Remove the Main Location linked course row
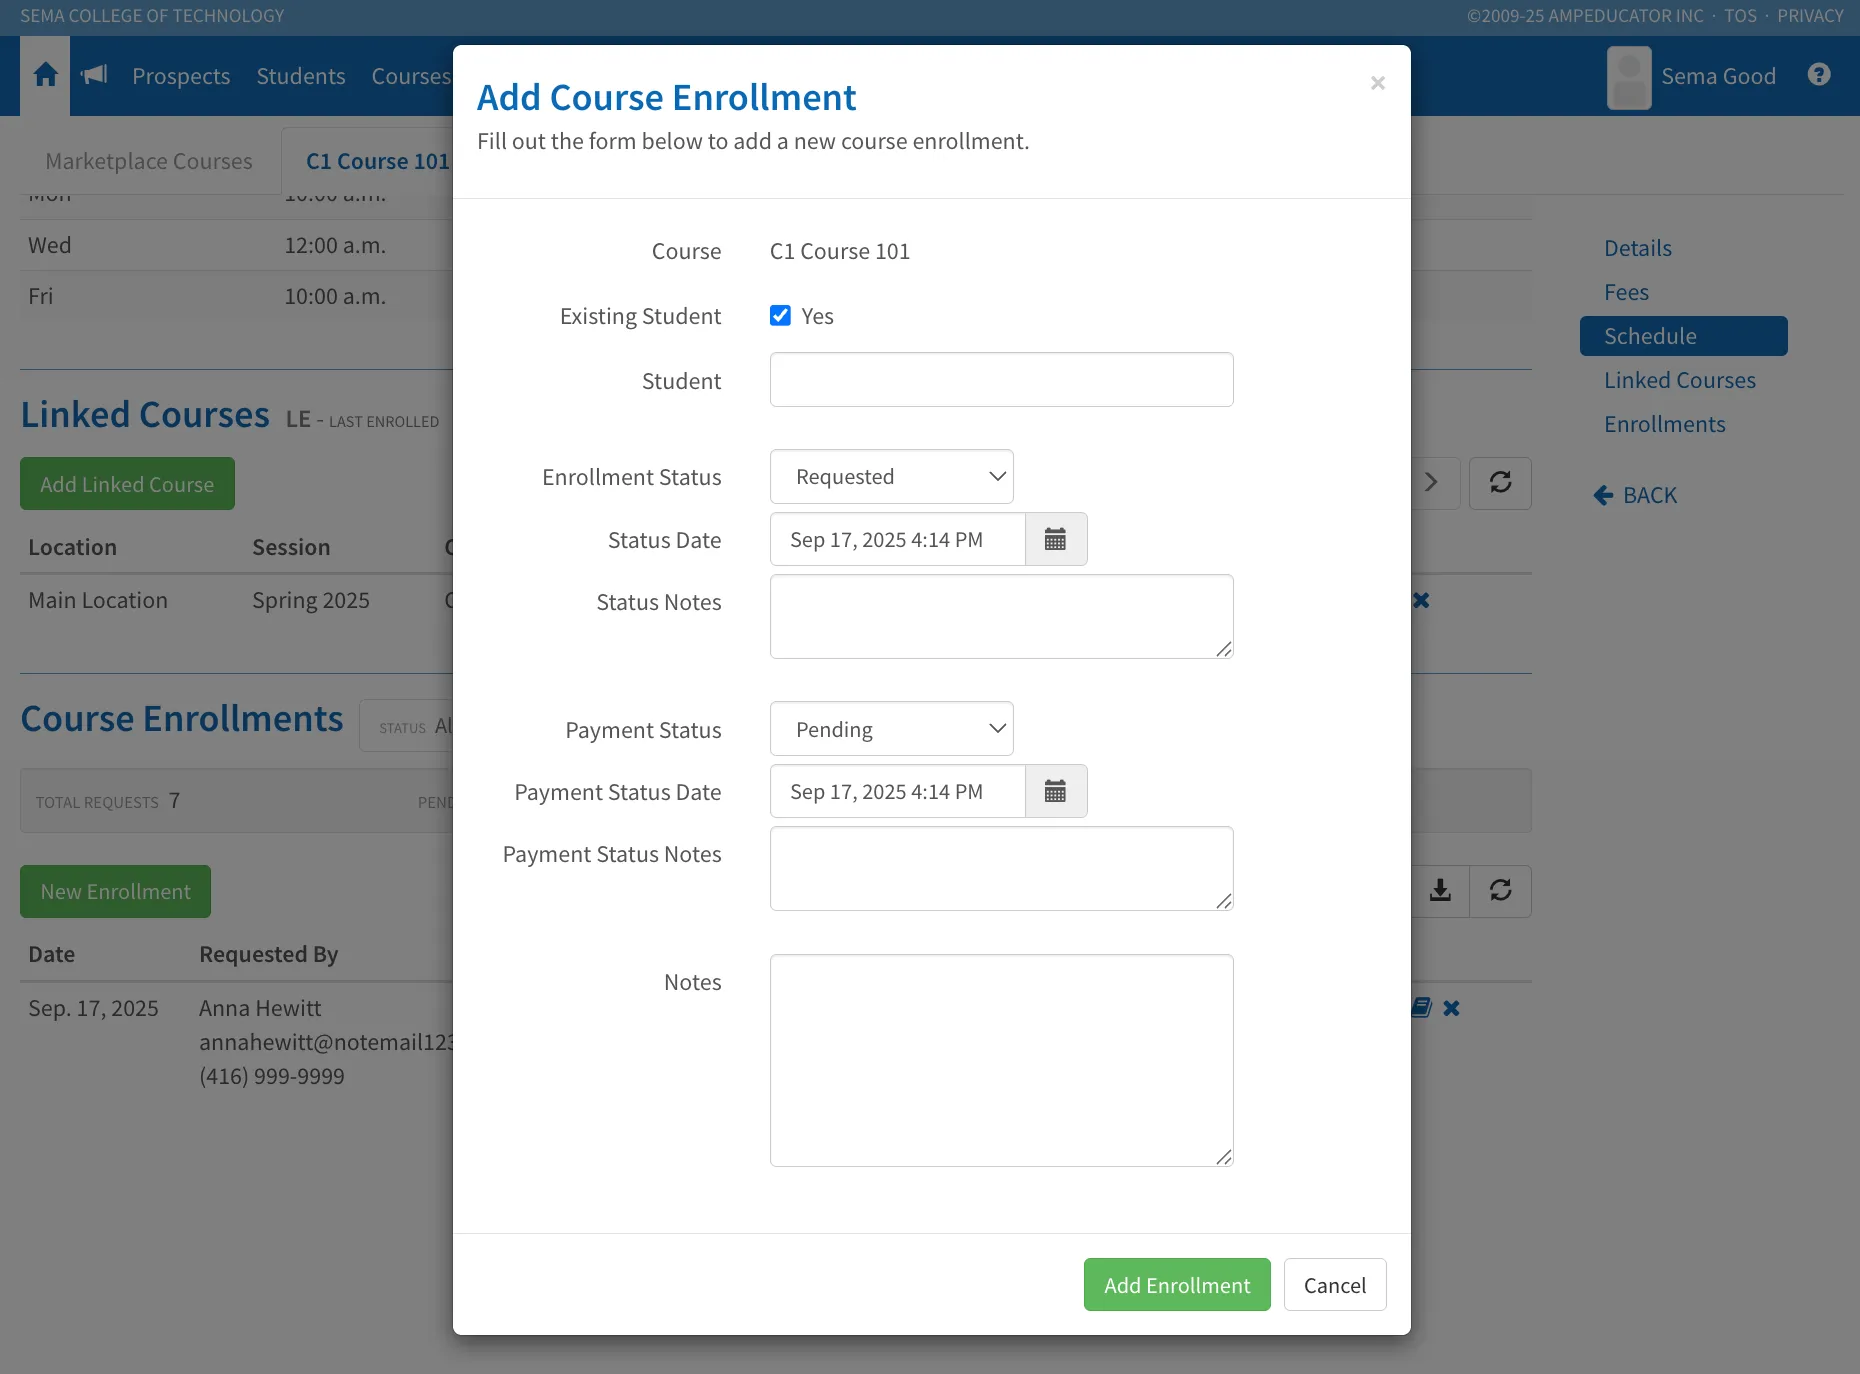This screenshot has height=1374, width=1860. click(1421, 600)
